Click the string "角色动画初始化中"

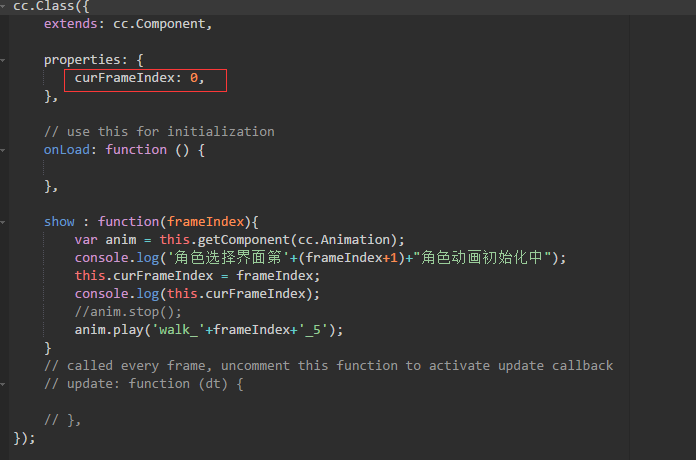tap(482, 258)
